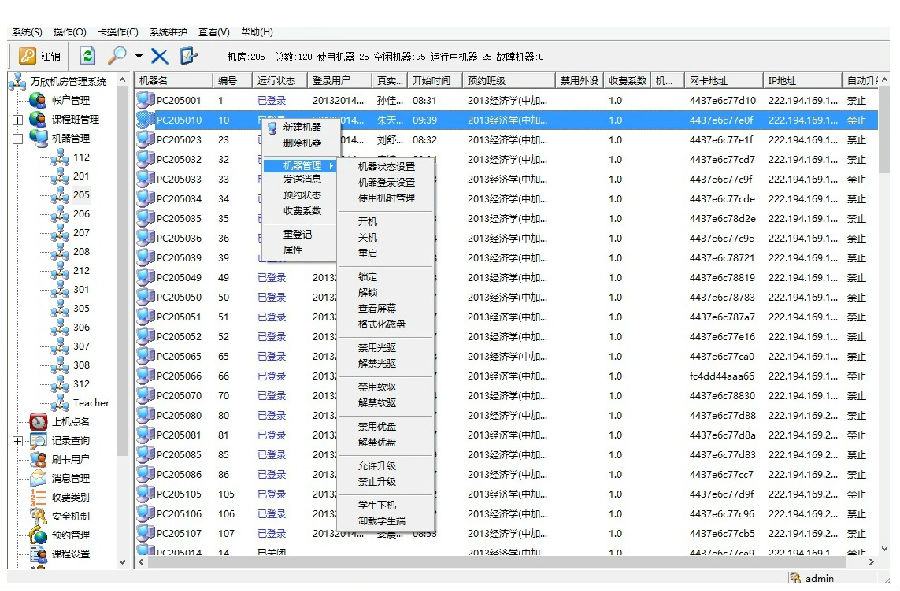The width and height of the screenshot is (900, 591).
Task: Click the horizontal scrollbar under machine list
Action: click(500, 562)
